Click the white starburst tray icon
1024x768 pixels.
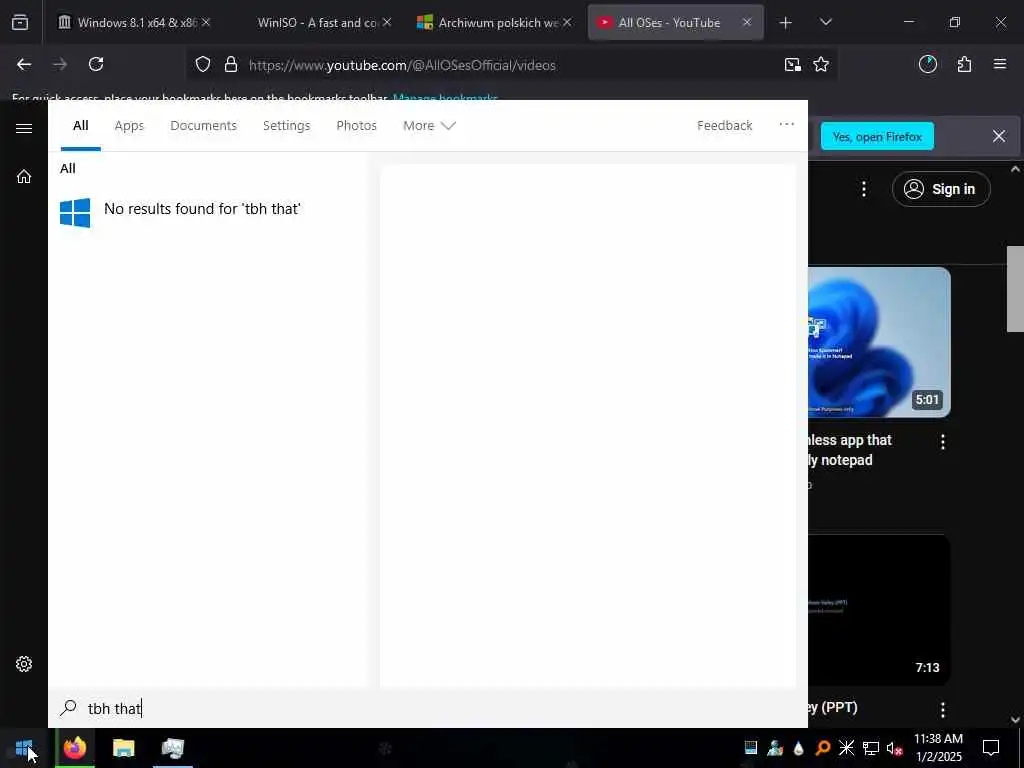[x=846, y=748]
